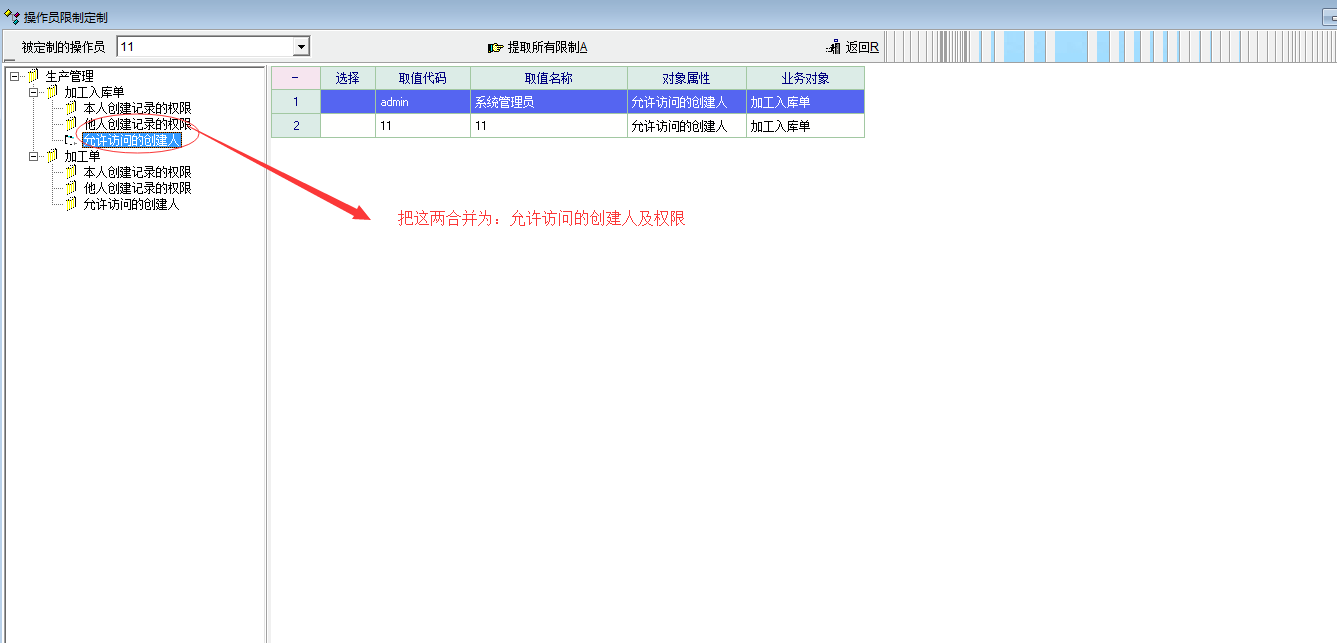Open the 被定制的操作员 dropdown arrow
Image resolution: width=1337 pixels, height=643 pixels.
pos(300,47)
